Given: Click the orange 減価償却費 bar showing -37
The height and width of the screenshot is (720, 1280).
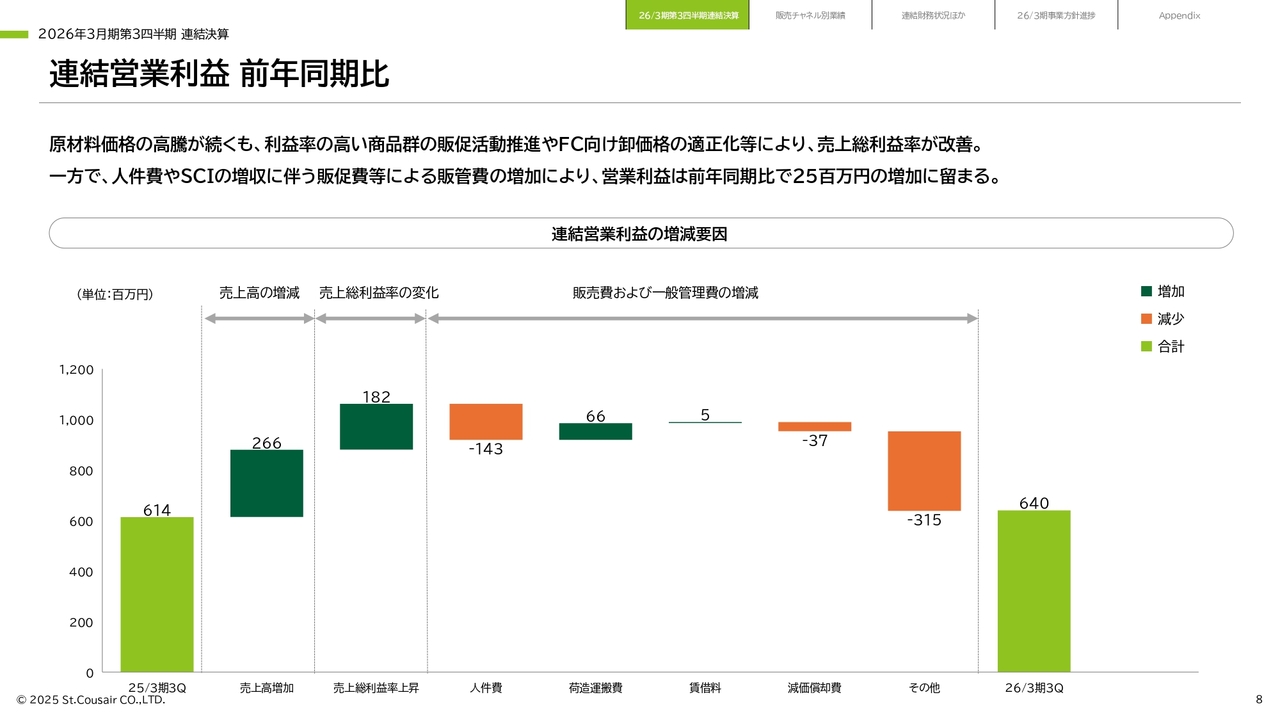Looking at the screenshot, I should click(x=814, y=426).
